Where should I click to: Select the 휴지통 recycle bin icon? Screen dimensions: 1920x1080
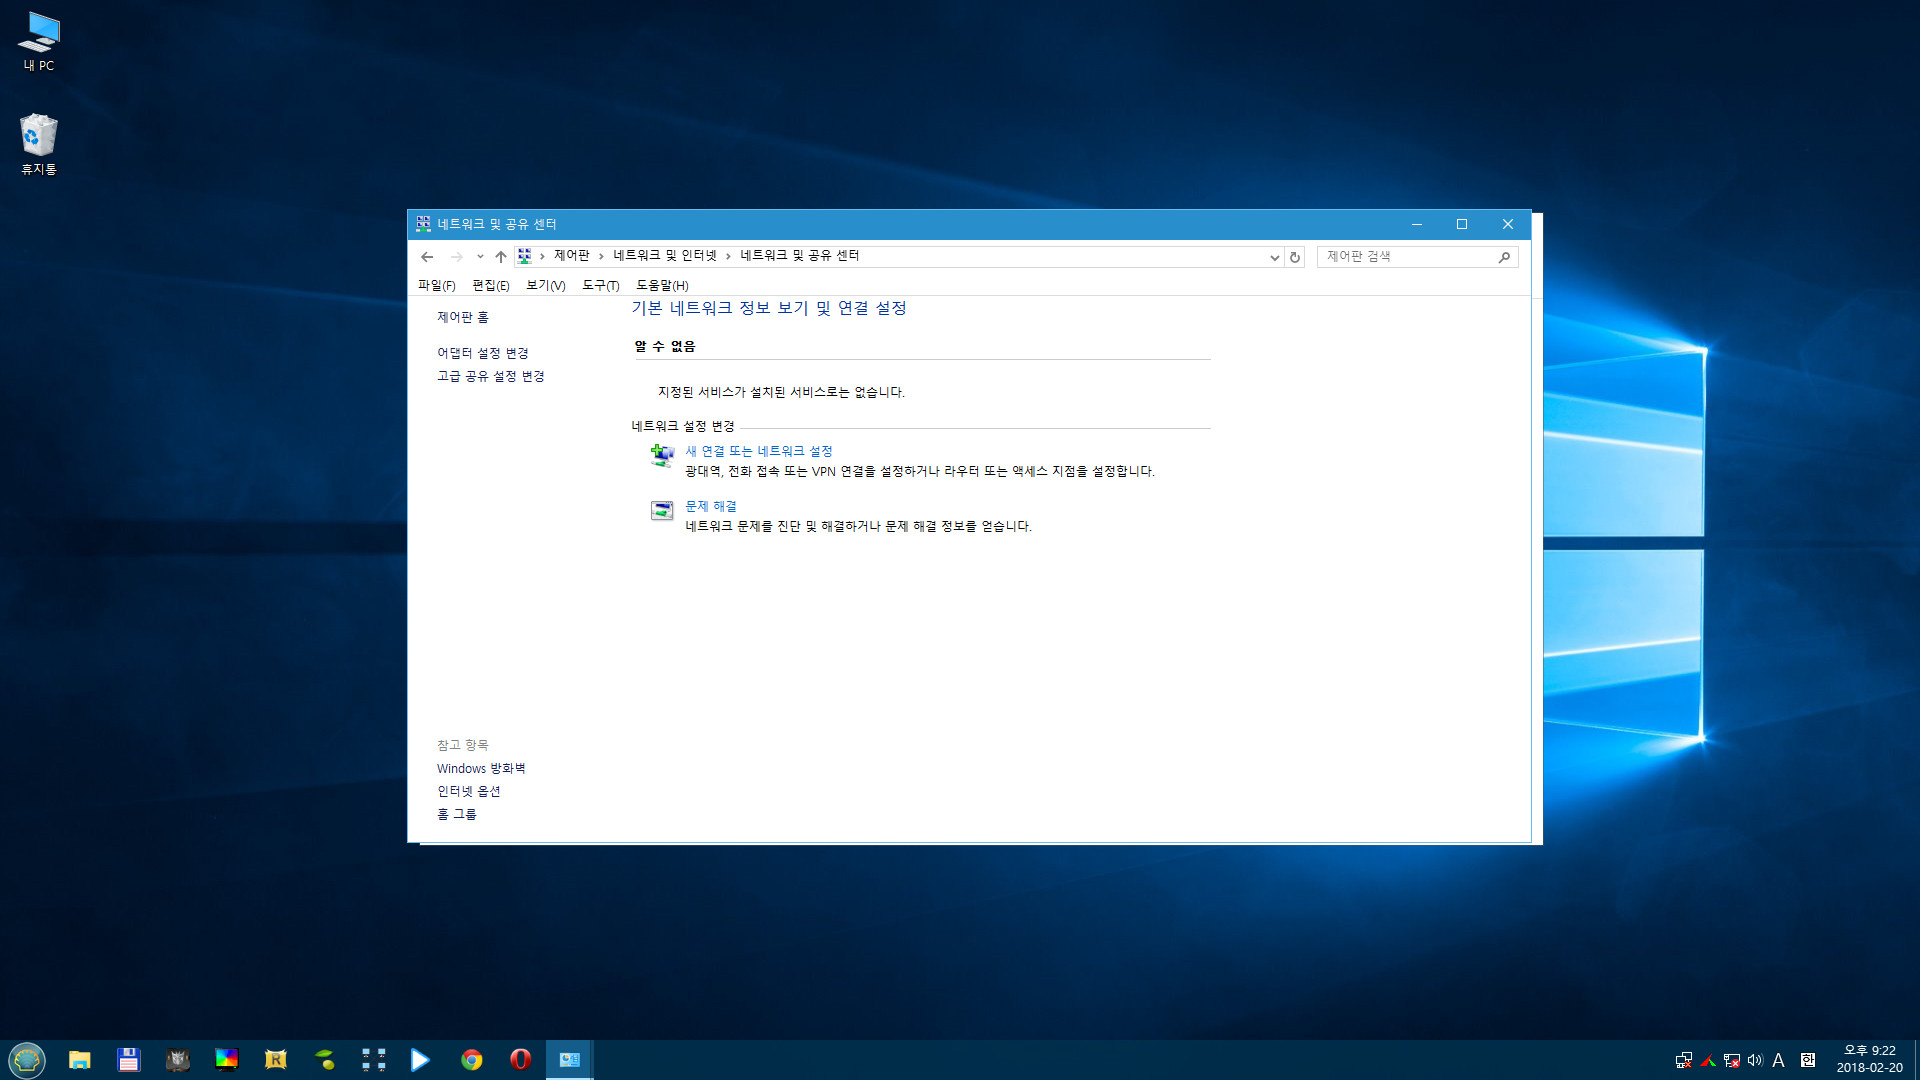(39, 145)
